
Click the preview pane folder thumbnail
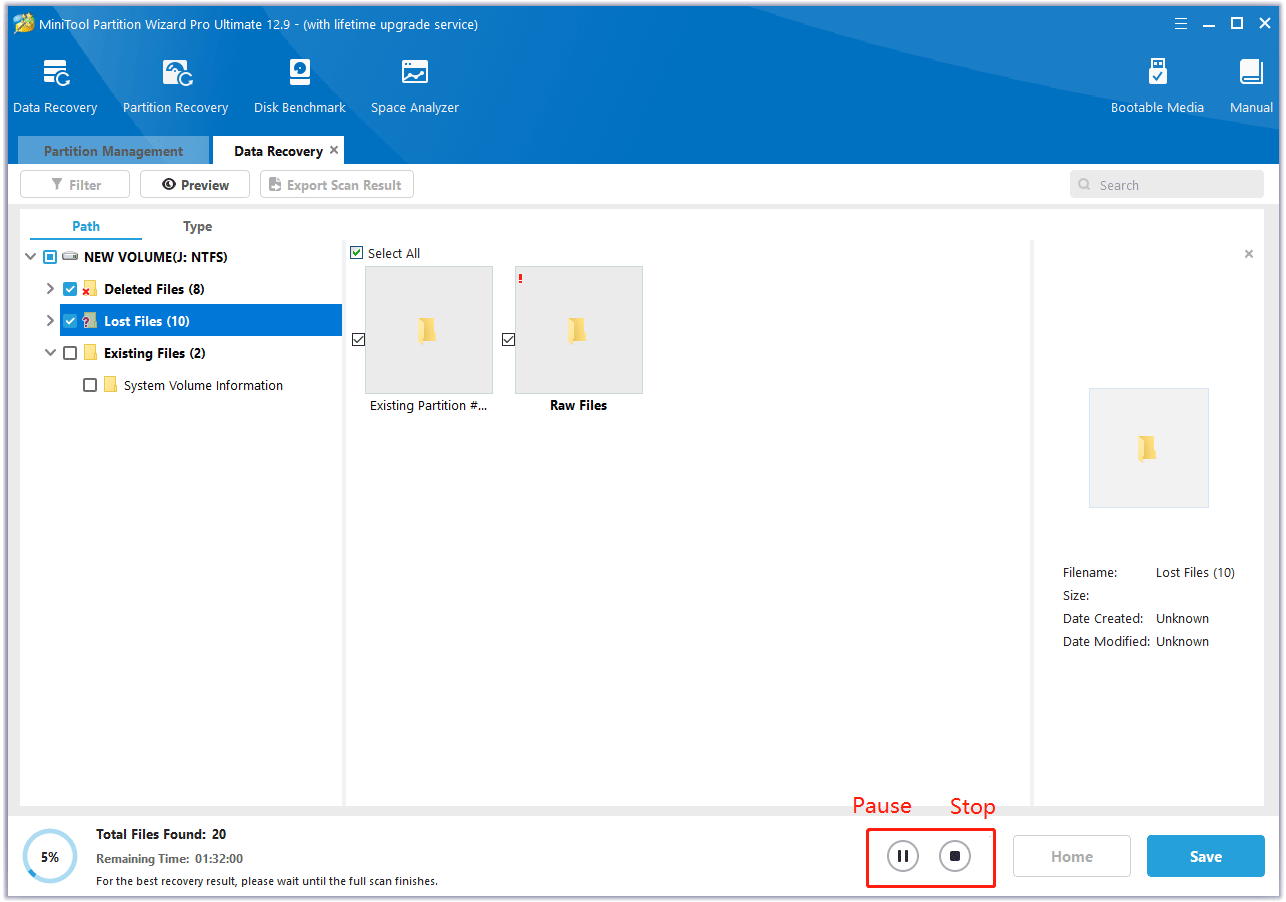tap(1149, 448)
